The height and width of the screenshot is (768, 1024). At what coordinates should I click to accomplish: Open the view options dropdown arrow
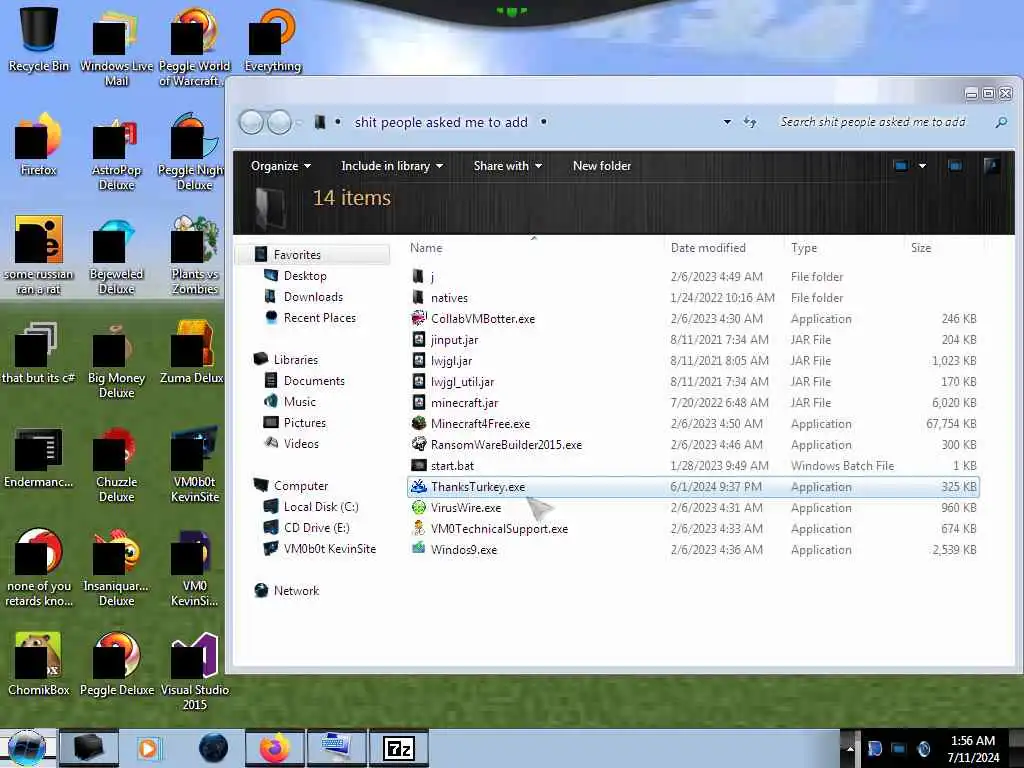tap(922, 166)
